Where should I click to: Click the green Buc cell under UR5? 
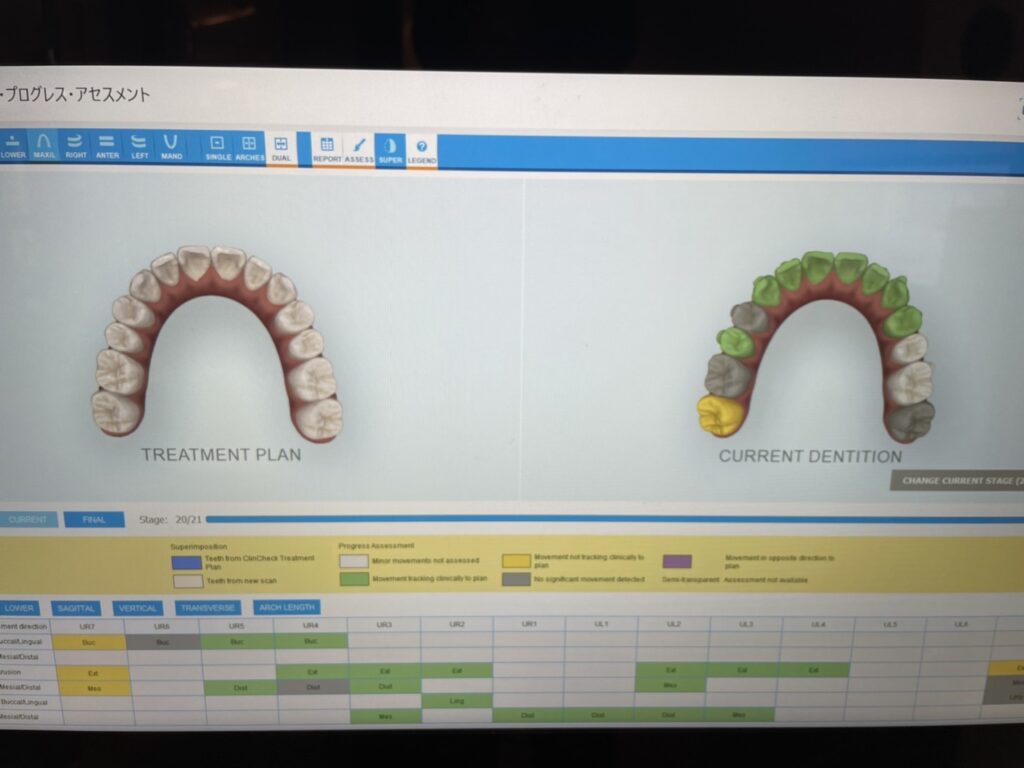click(237, 641)
